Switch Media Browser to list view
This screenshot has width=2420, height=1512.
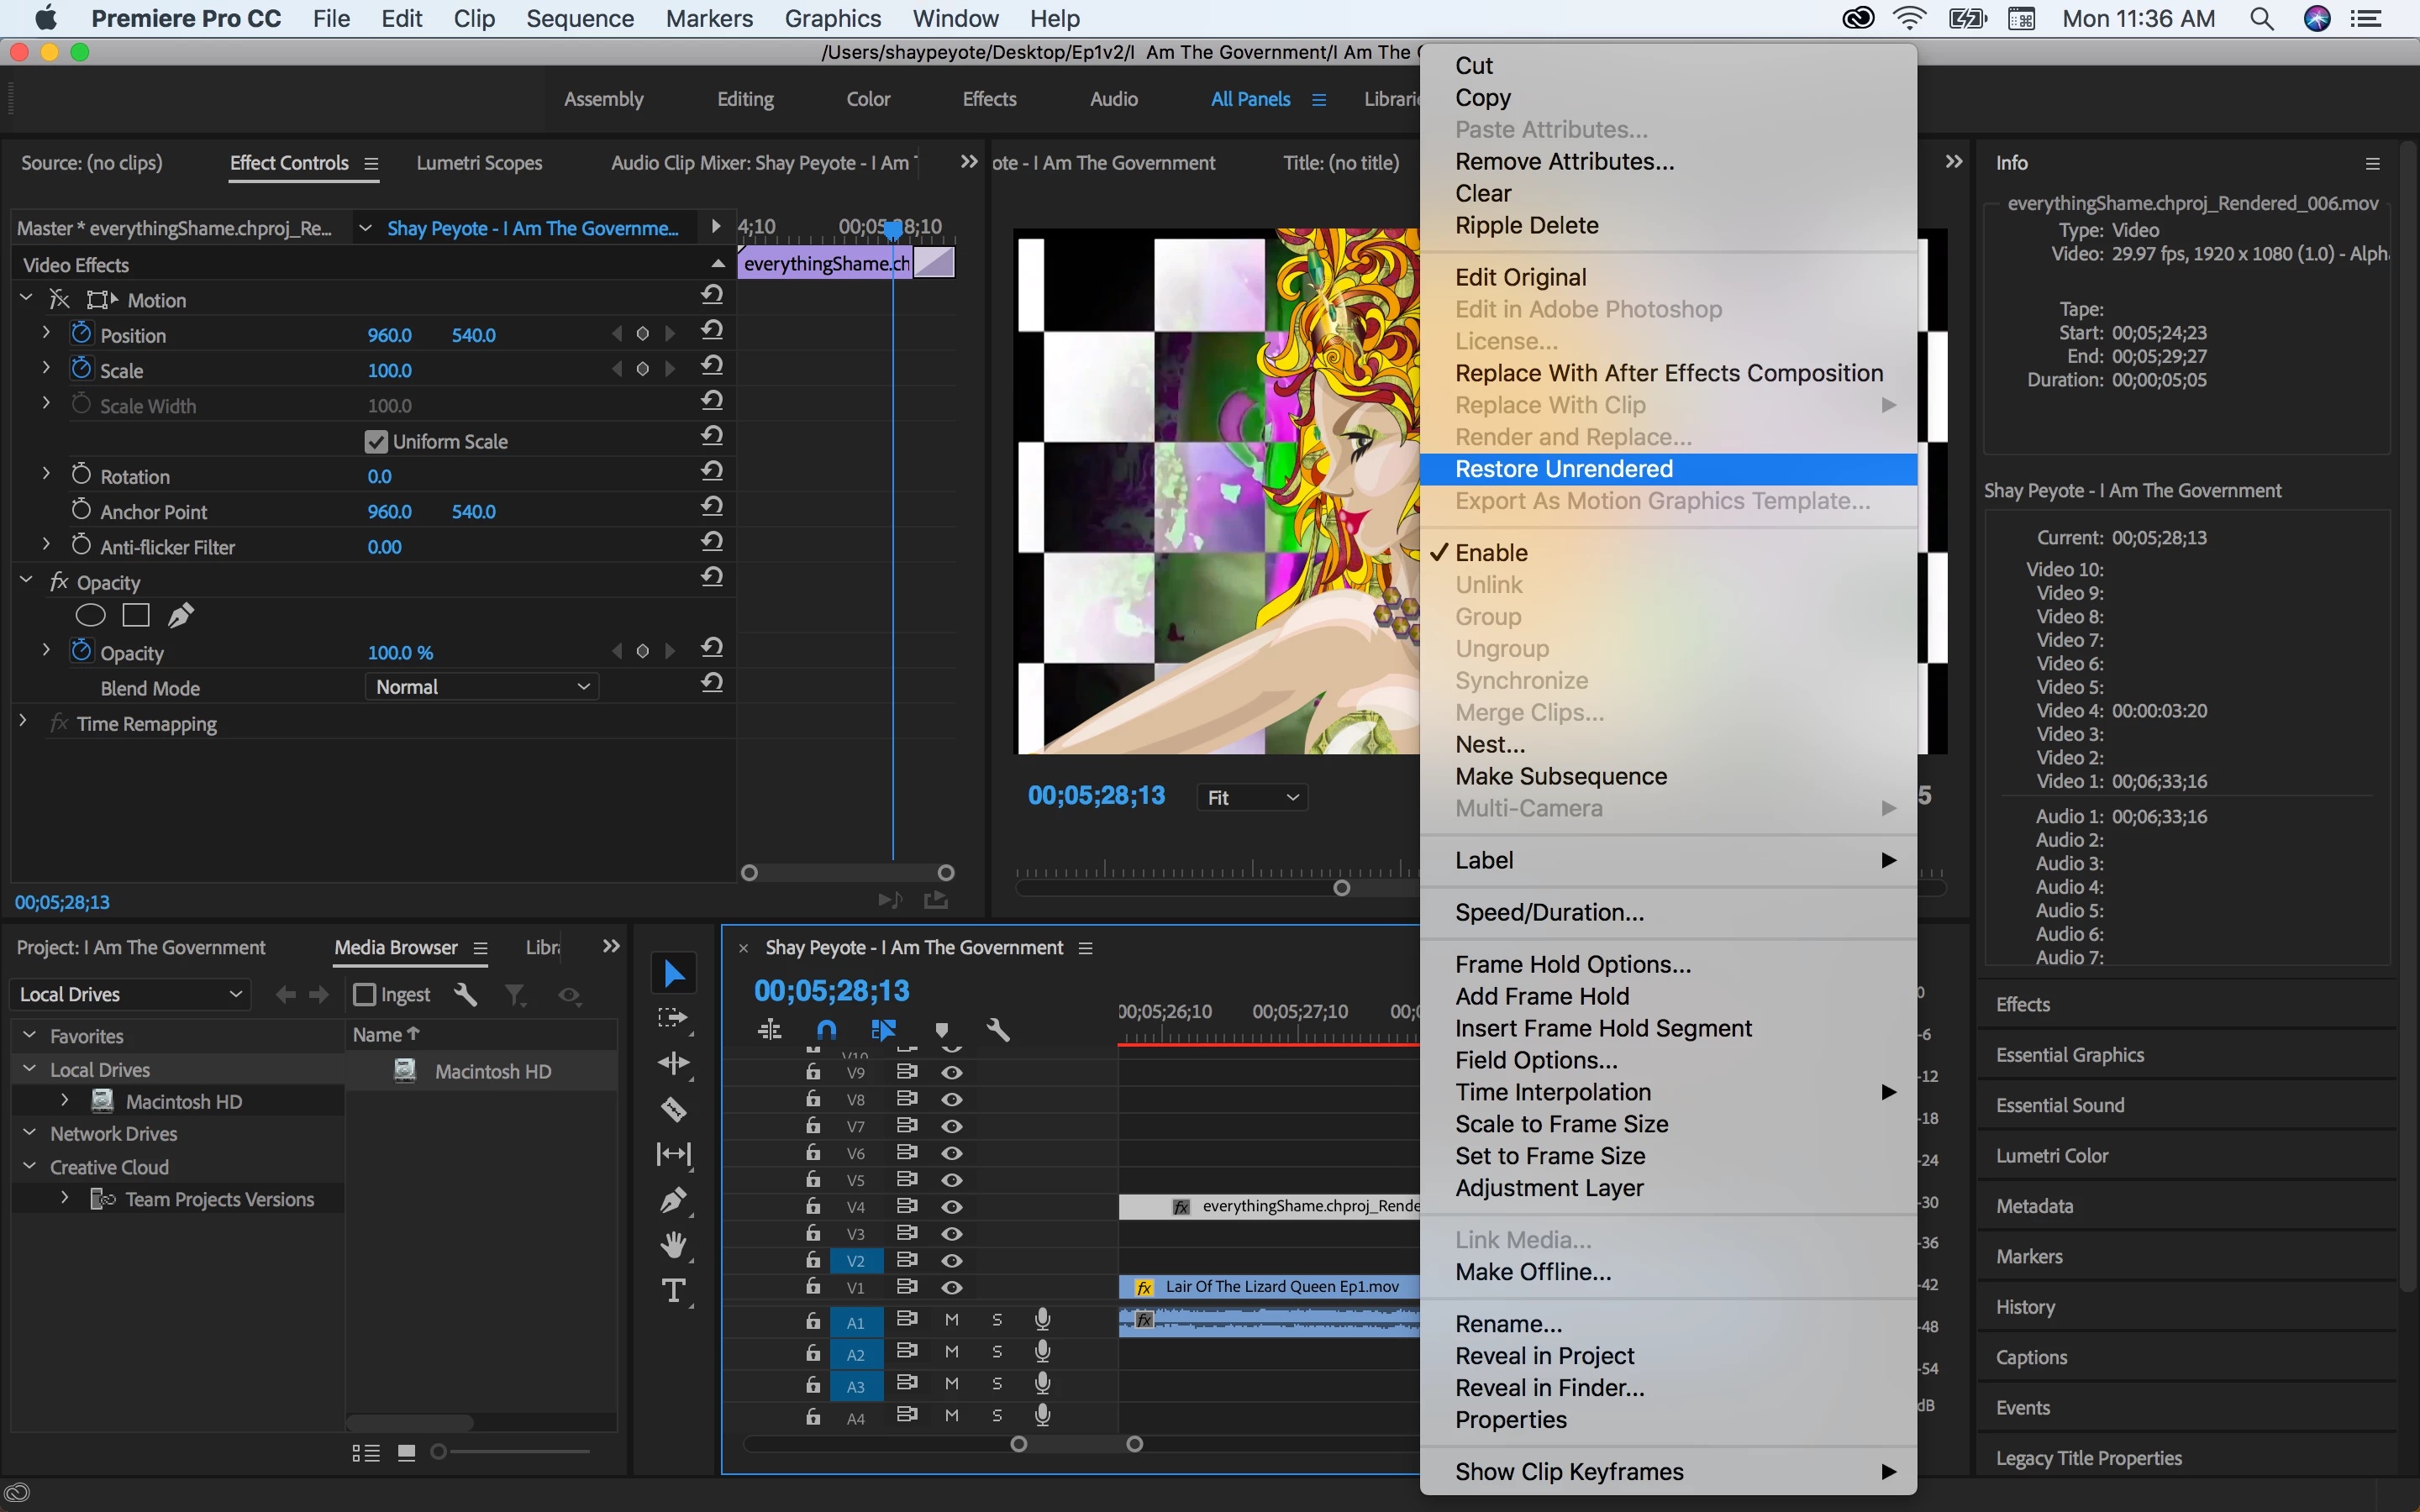click(366, 1453)
